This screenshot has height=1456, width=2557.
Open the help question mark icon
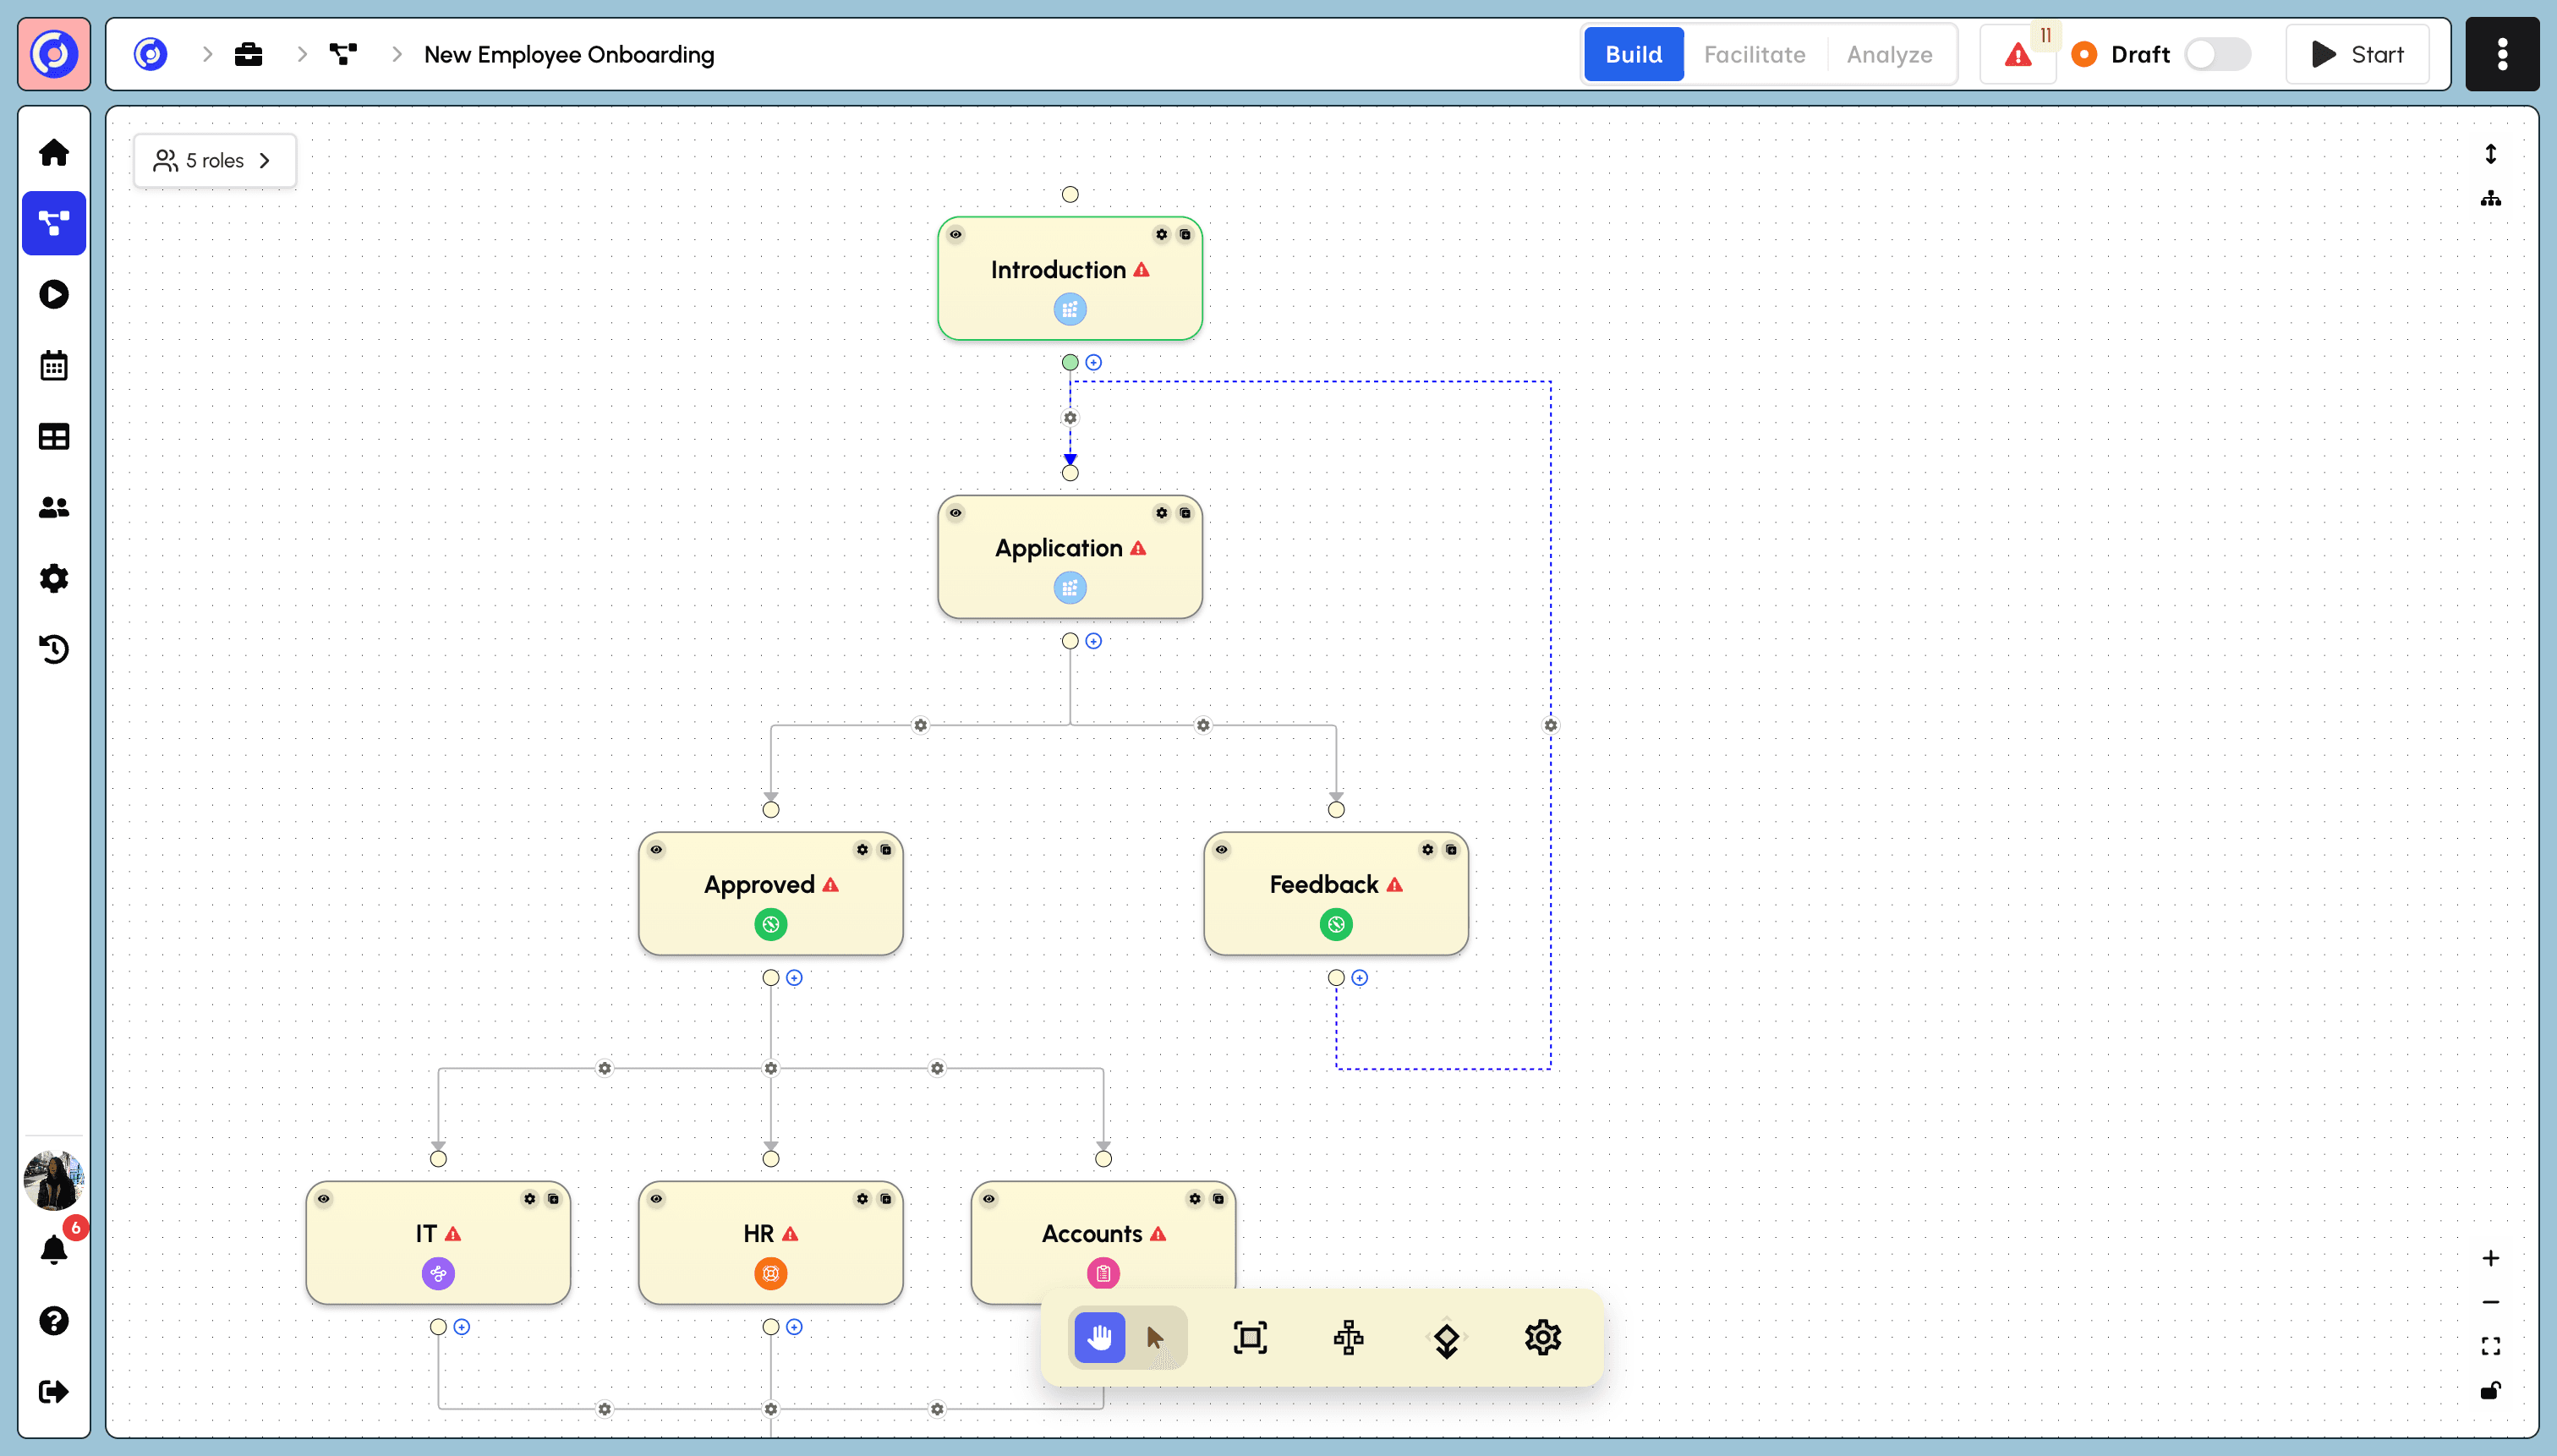[54, 1320]
